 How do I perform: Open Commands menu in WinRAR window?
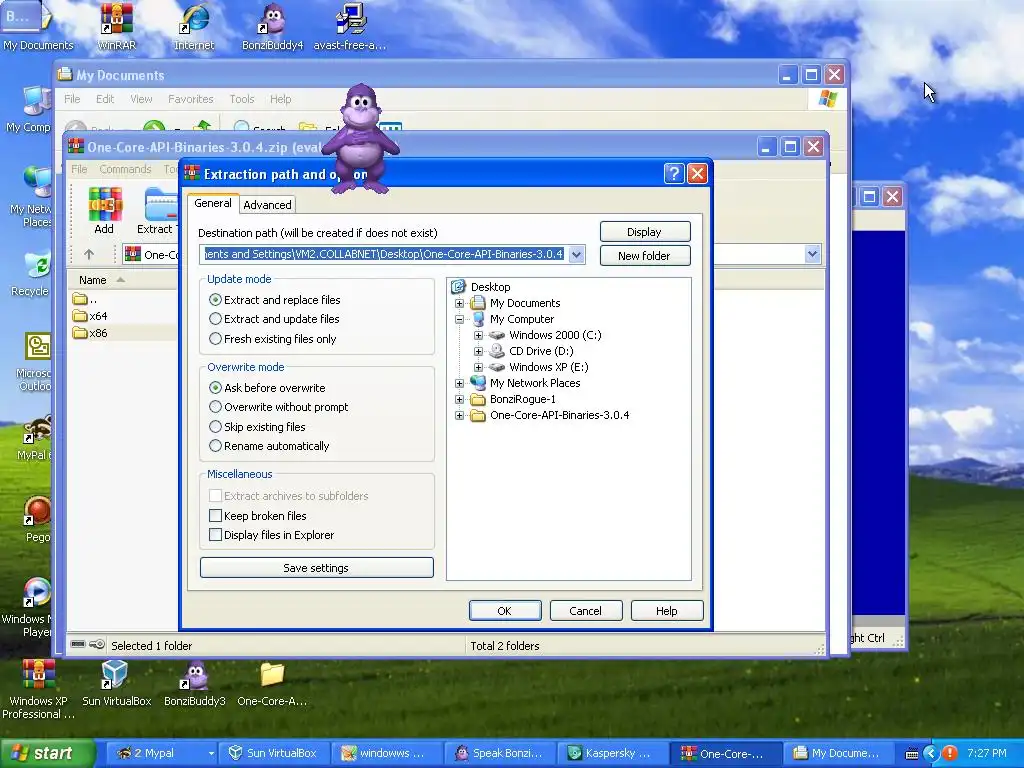125,169
